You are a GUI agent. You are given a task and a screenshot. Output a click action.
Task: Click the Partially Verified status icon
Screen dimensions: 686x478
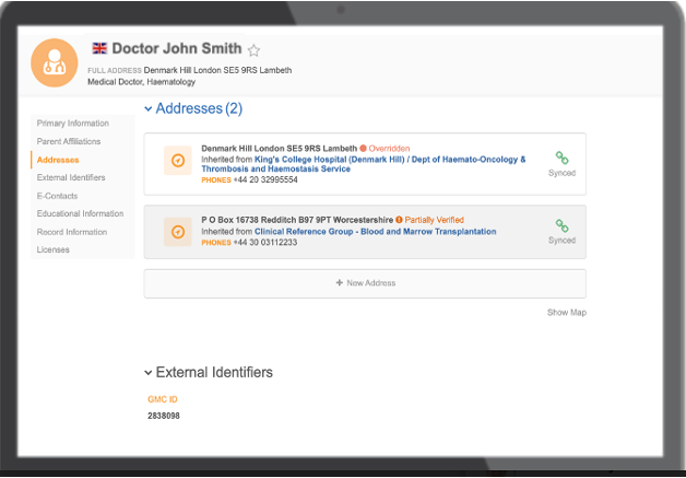tap(399, 220)
